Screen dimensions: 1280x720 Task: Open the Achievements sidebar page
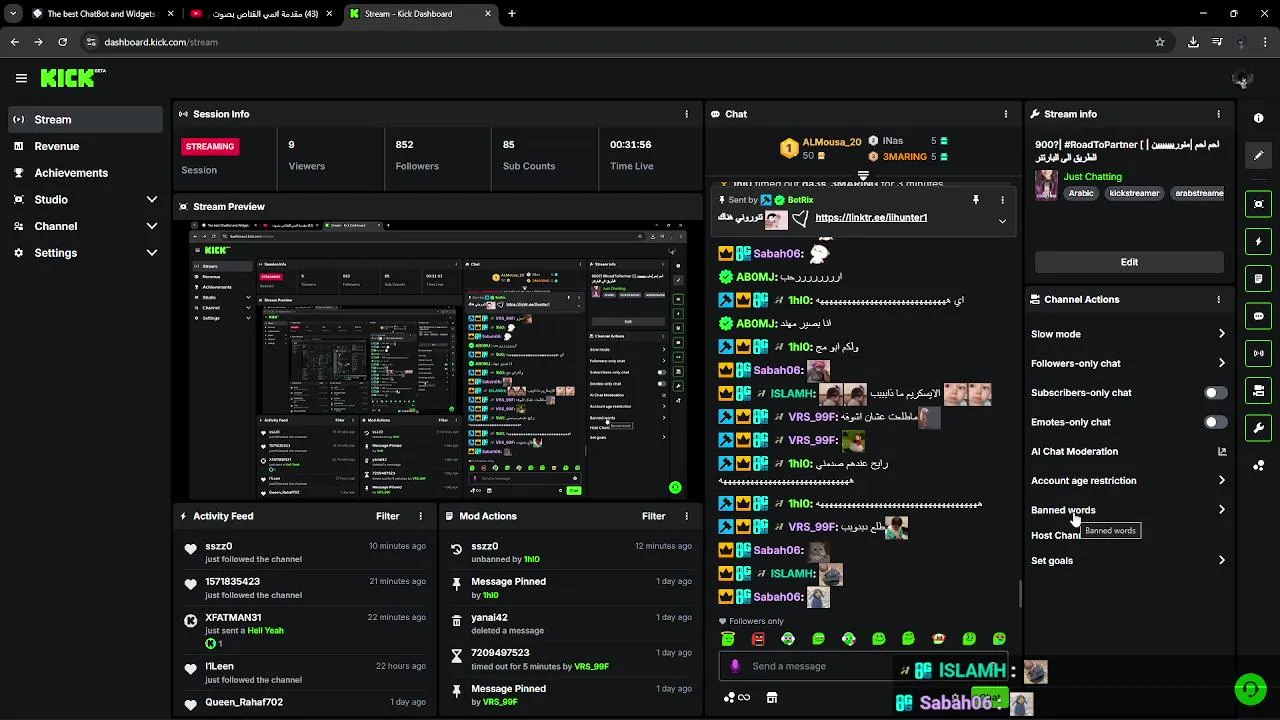point(83,173)
